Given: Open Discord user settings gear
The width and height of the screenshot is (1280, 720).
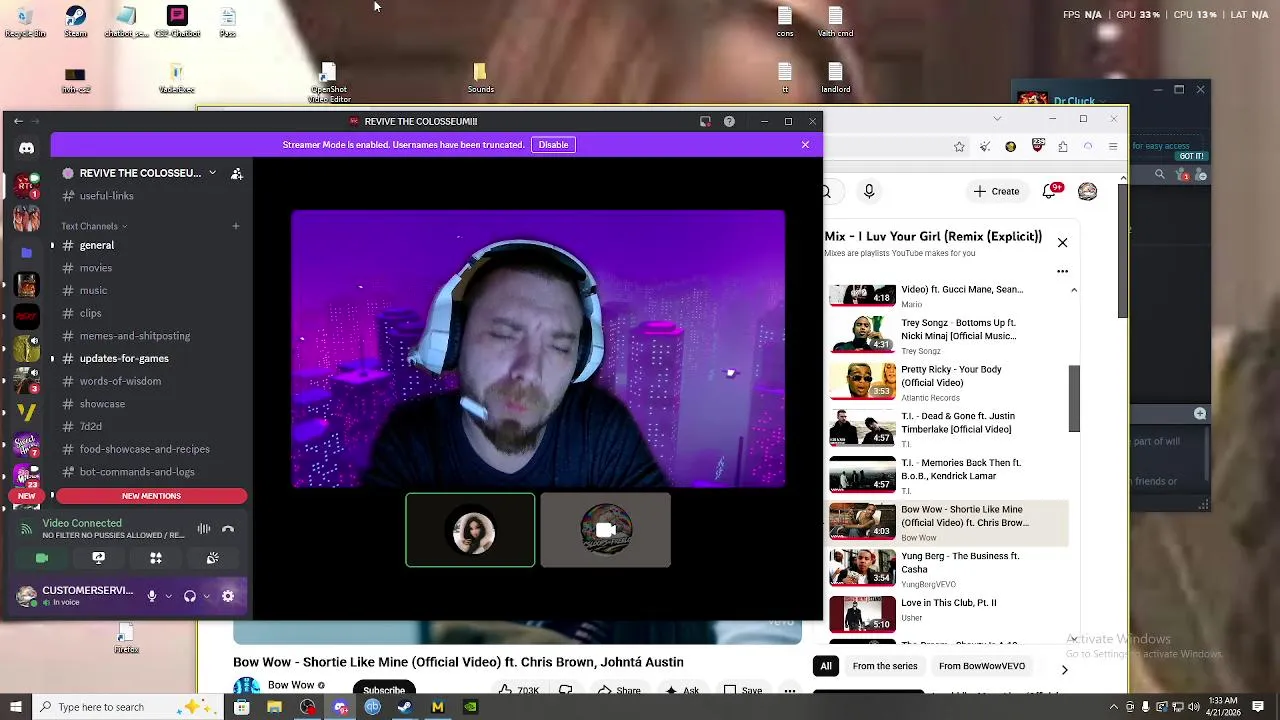Looking at the screenshot, I should [x=228, y=596].
